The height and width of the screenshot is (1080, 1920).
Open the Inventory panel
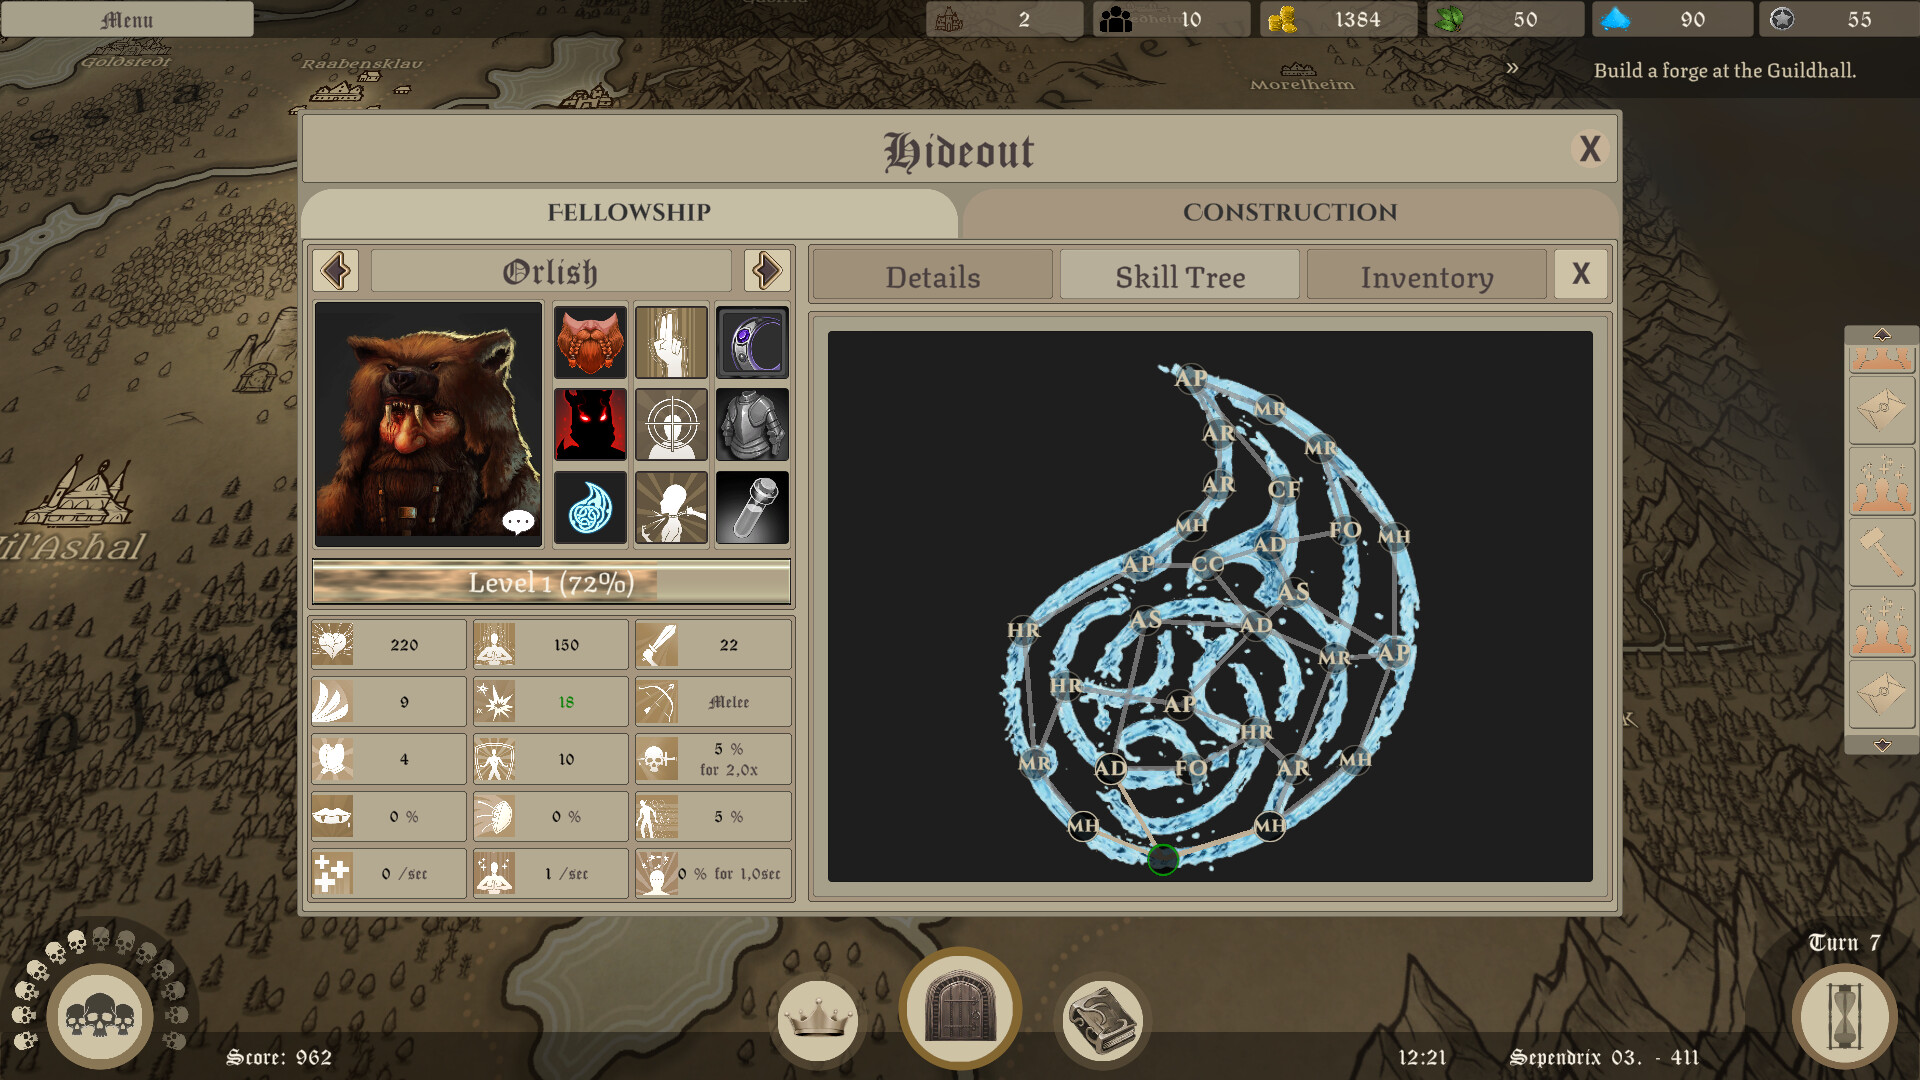[x=1425, y=276]
